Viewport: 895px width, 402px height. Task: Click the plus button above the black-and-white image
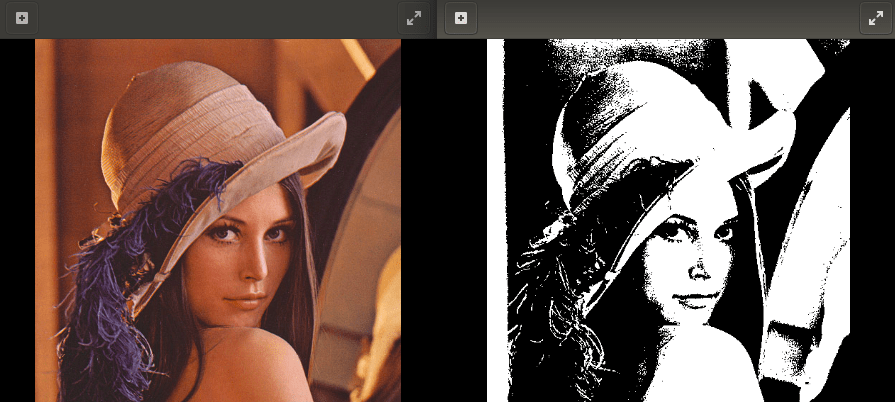click(x=461, y=18)
